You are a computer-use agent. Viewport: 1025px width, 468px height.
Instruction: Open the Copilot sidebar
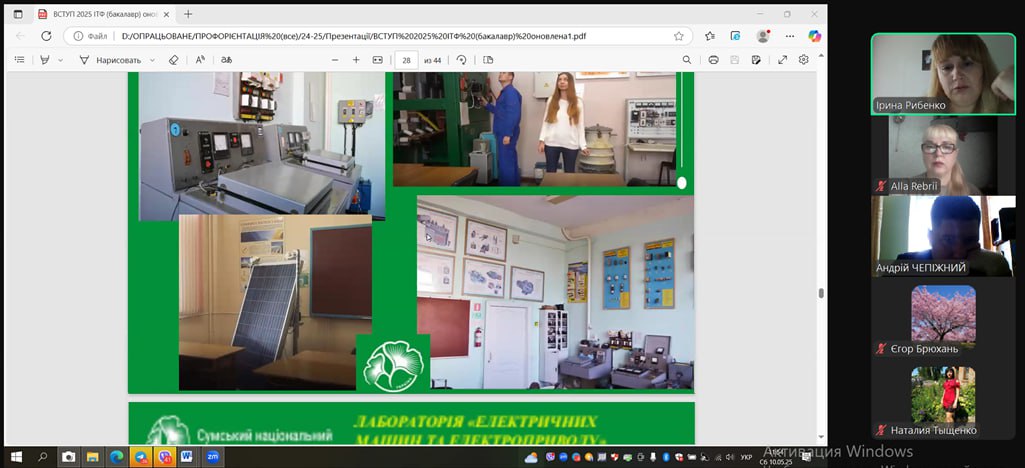tap(814, 36)
